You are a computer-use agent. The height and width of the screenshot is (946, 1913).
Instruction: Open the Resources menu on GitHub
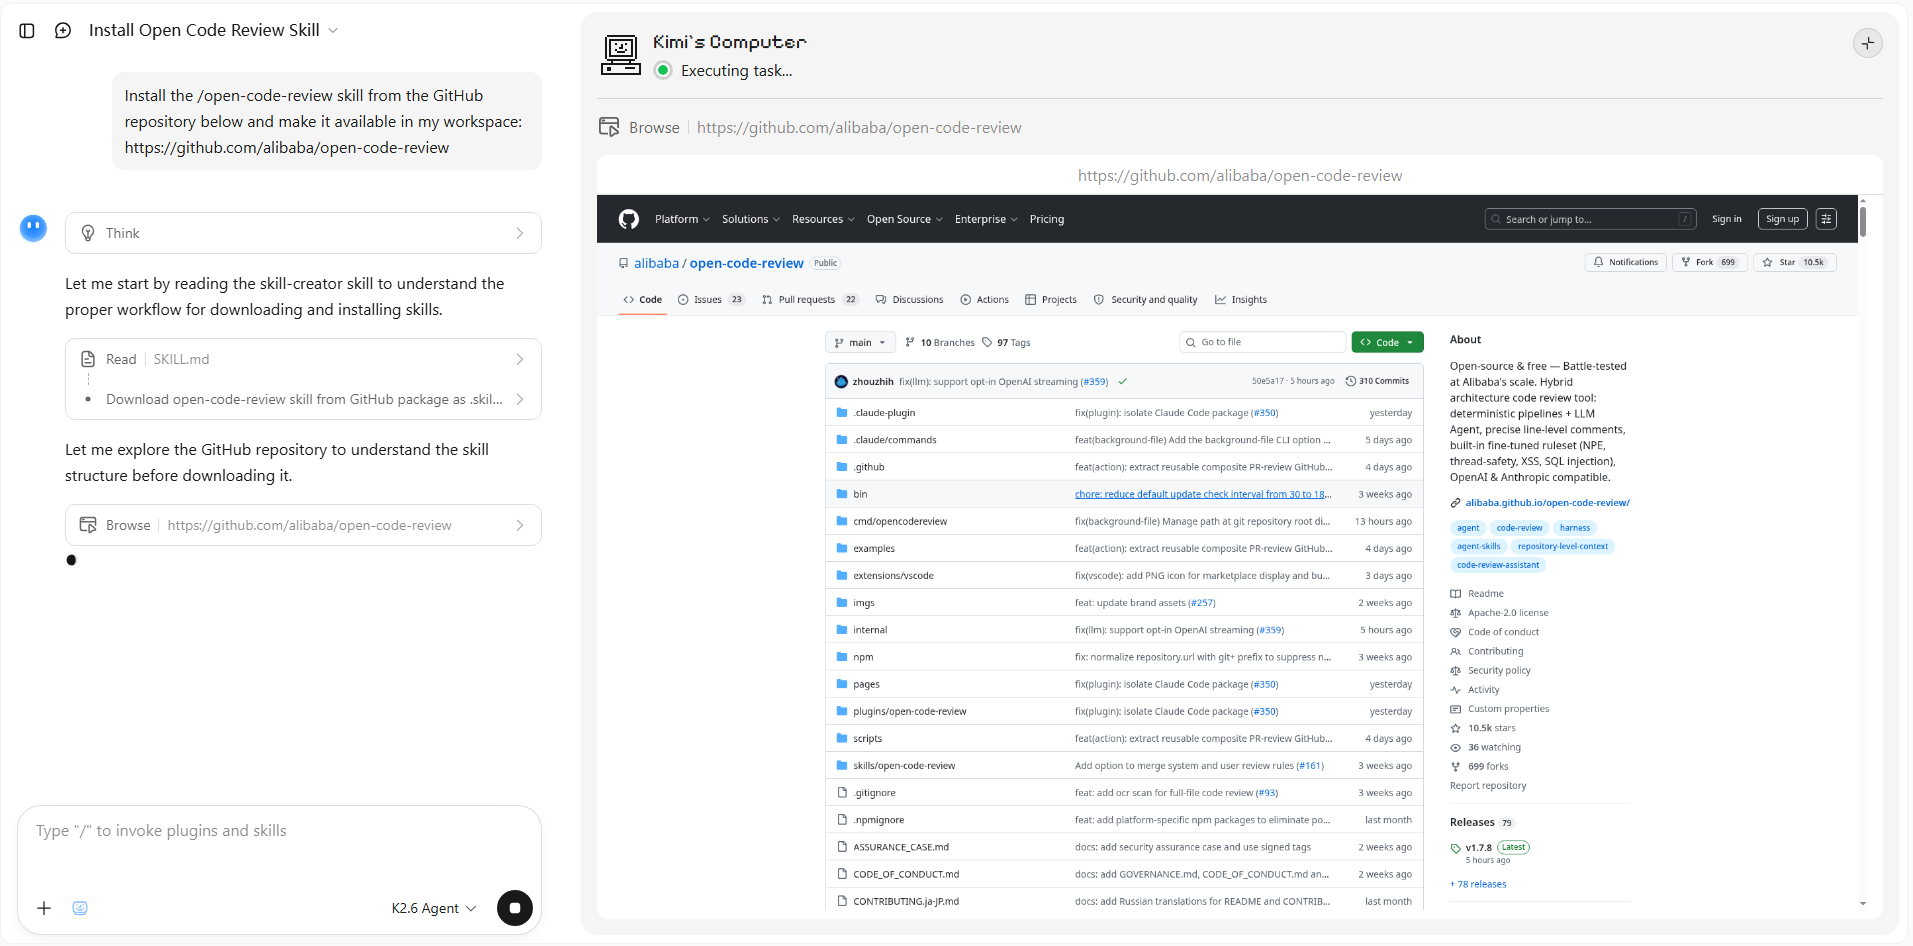coord(823,219)
